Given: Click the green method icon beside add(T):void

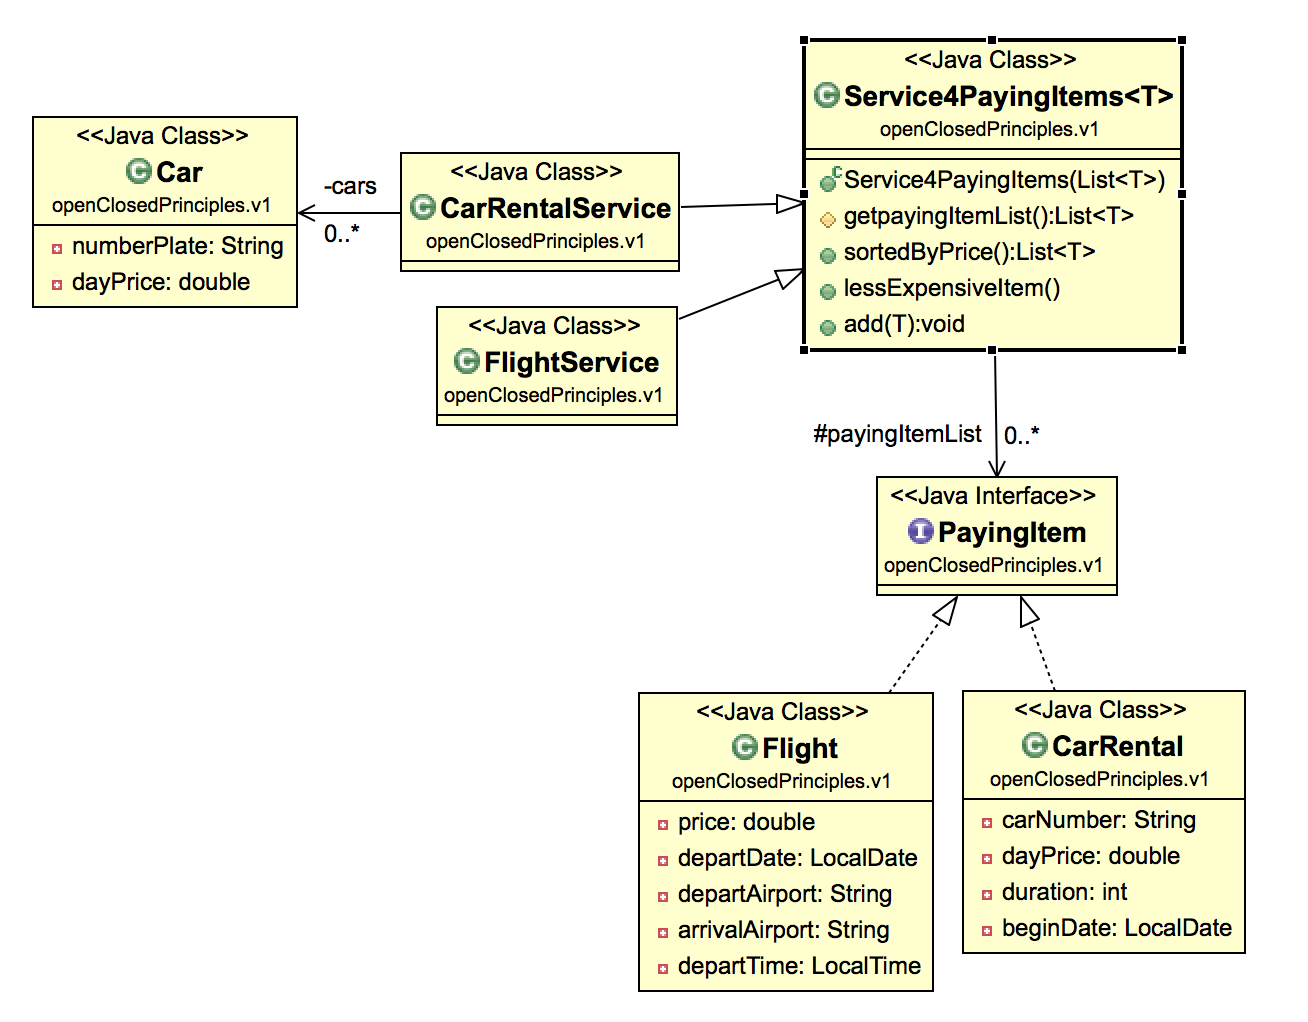Looking at the screenshot, I should pos(827,325).
